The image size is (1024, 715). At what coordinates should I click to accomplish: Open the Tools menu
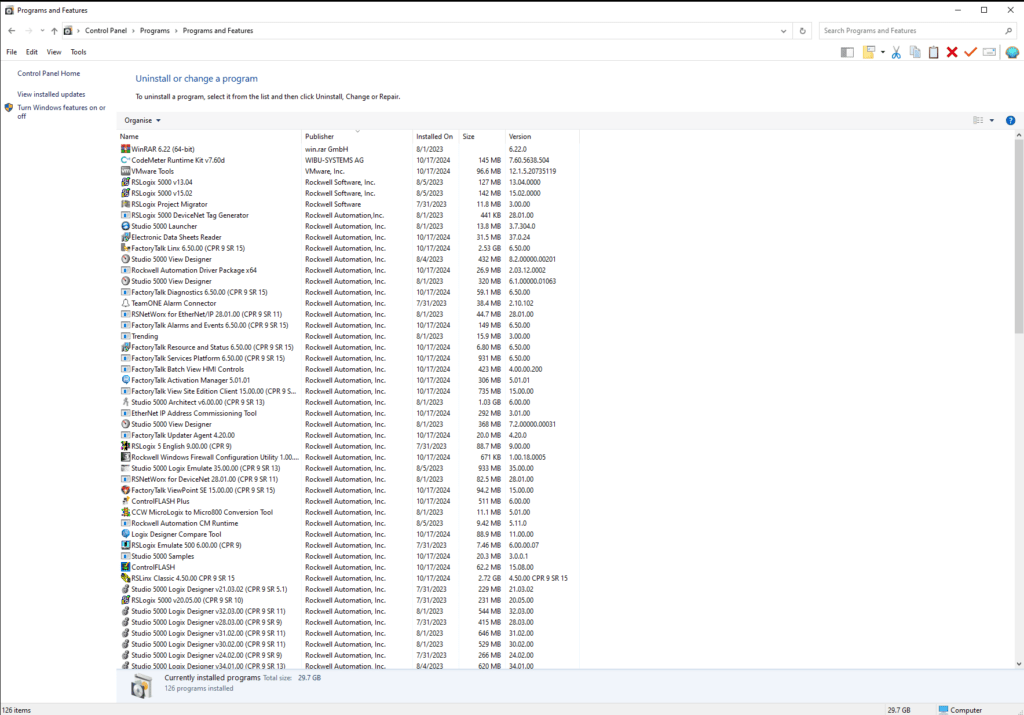[78, 52]
